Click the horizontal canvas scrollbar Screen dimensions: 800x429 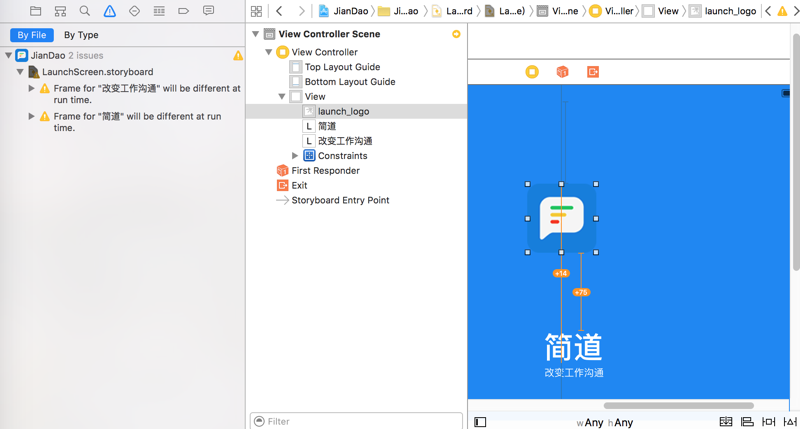[x=679, y=406]
